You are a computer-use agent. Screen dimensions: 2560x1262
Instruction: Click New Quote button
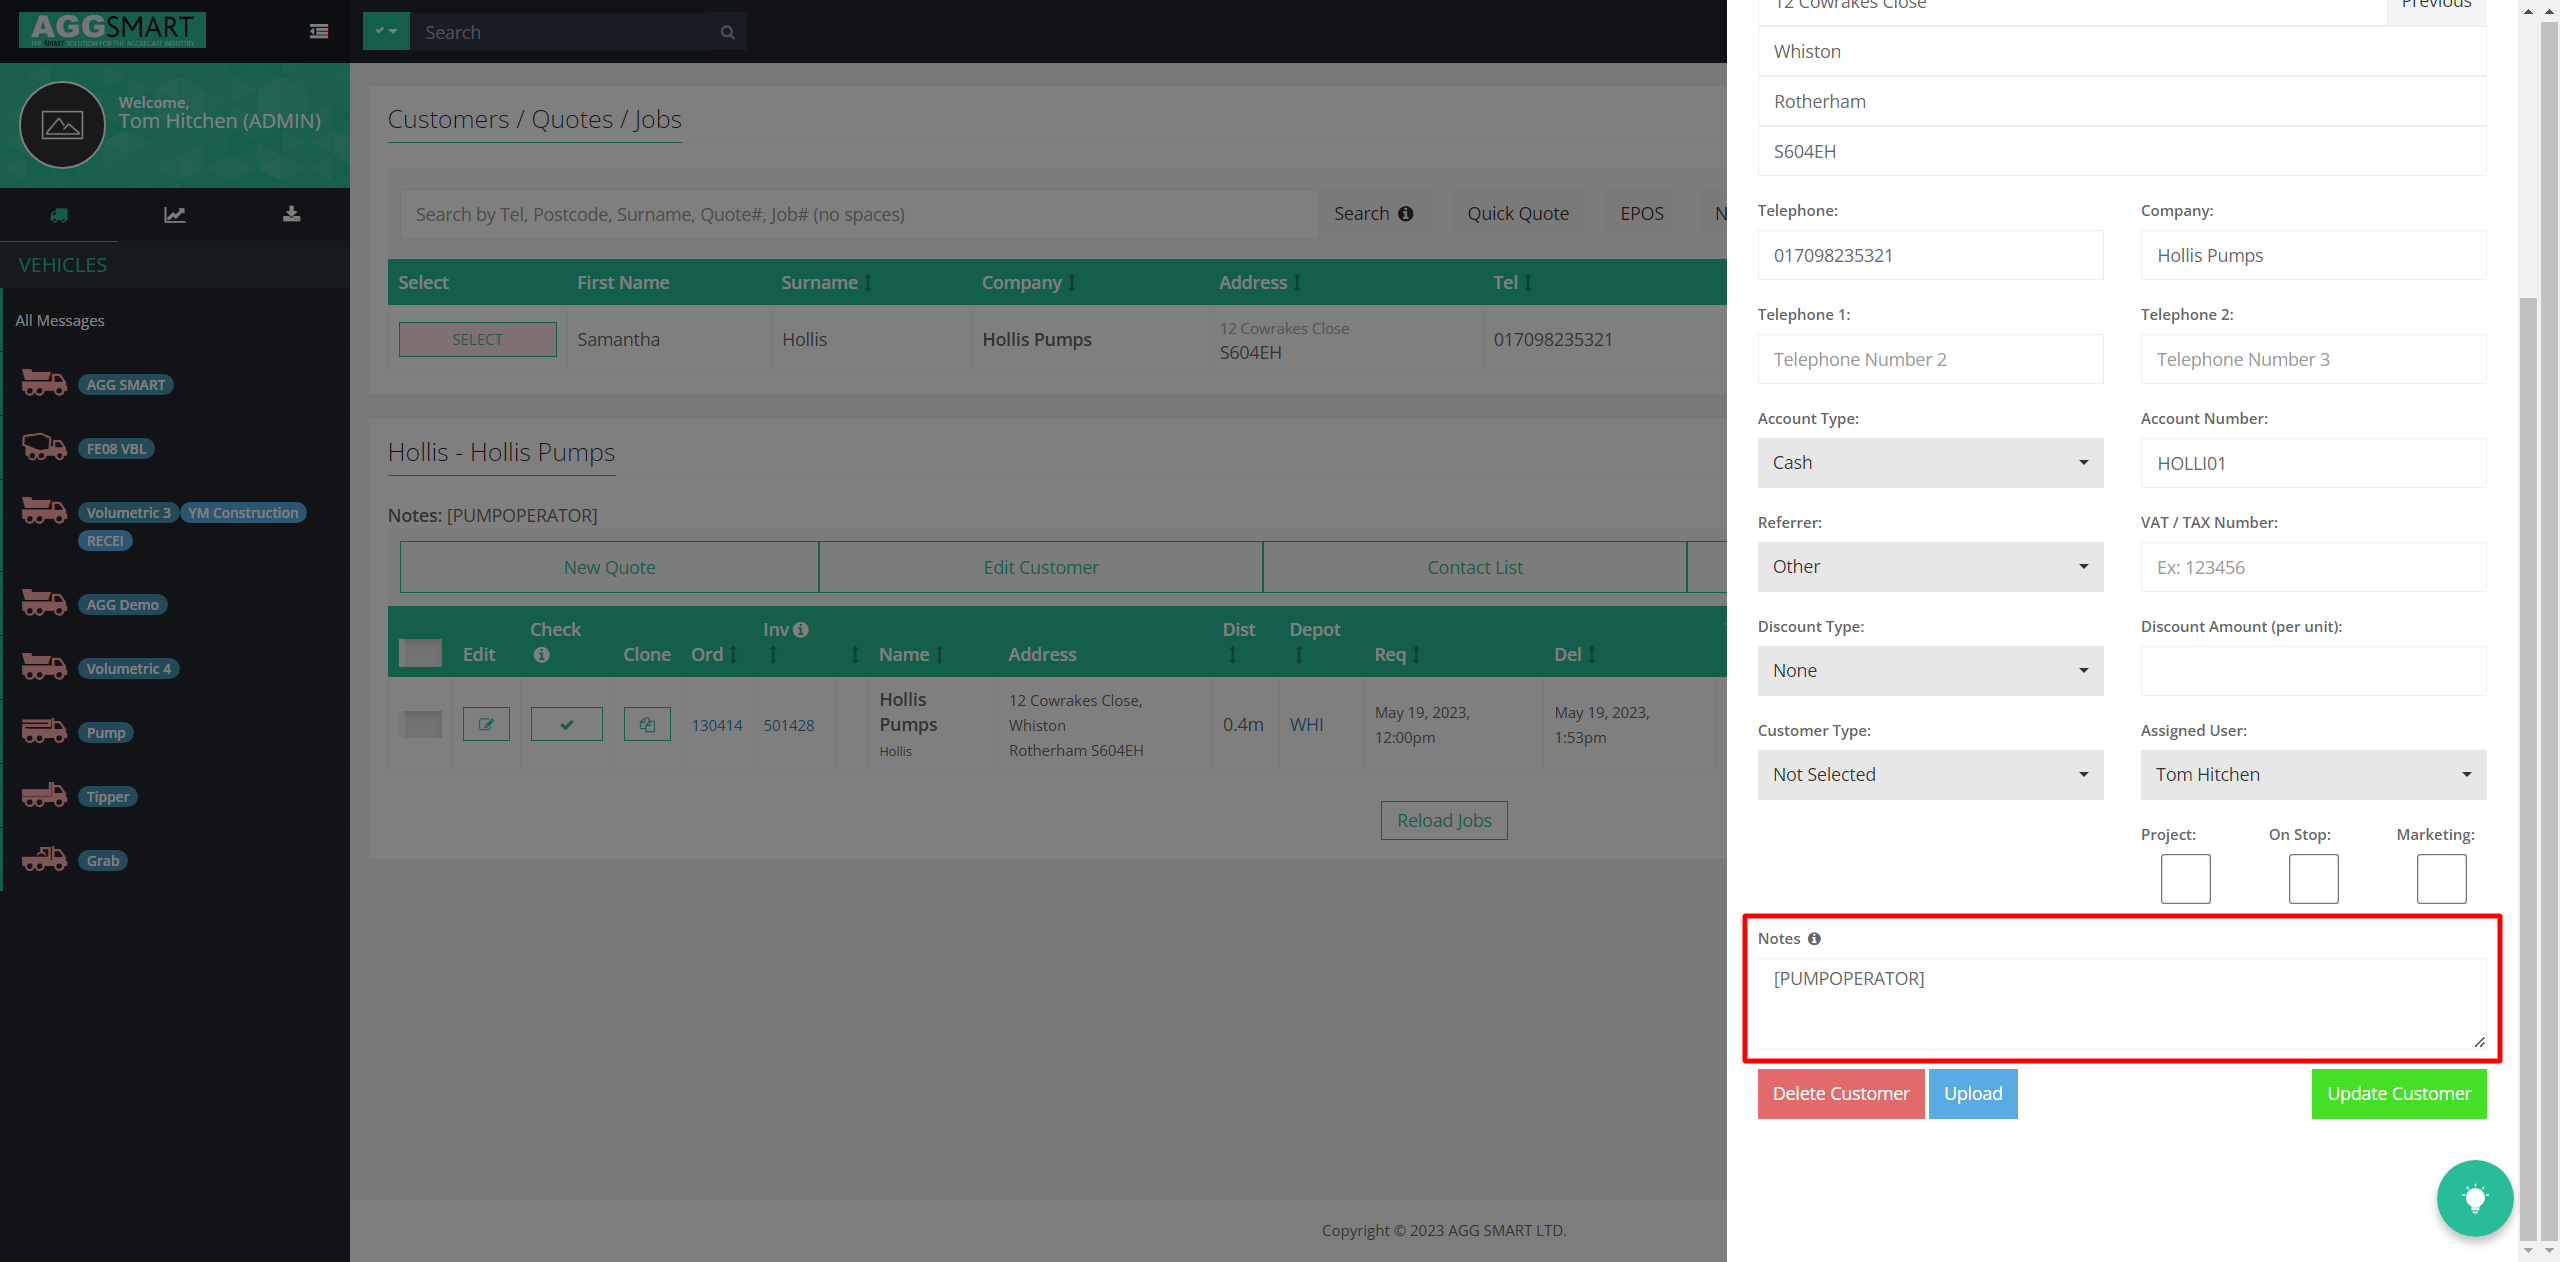(609, 567)
